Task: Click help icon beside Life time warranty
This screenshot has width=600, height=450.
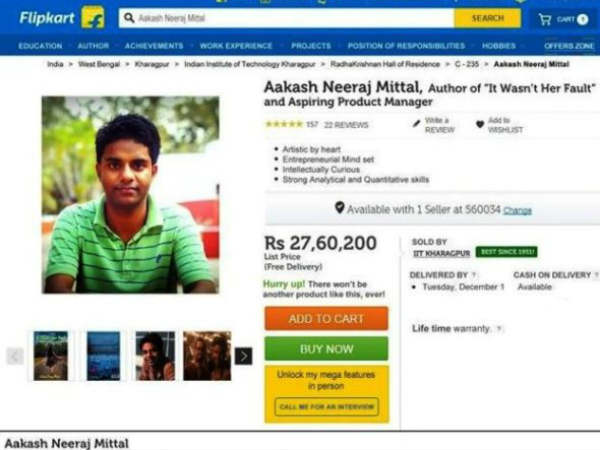Action: click(499, 328)
